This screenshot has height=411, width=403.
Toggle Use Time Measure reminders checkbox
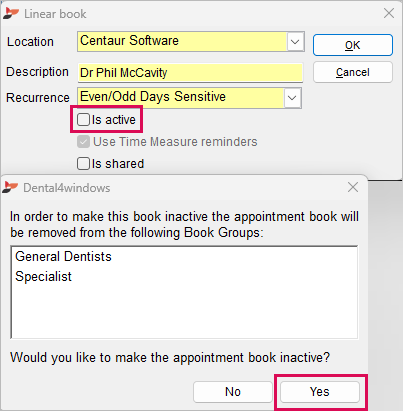coord(83,142)
